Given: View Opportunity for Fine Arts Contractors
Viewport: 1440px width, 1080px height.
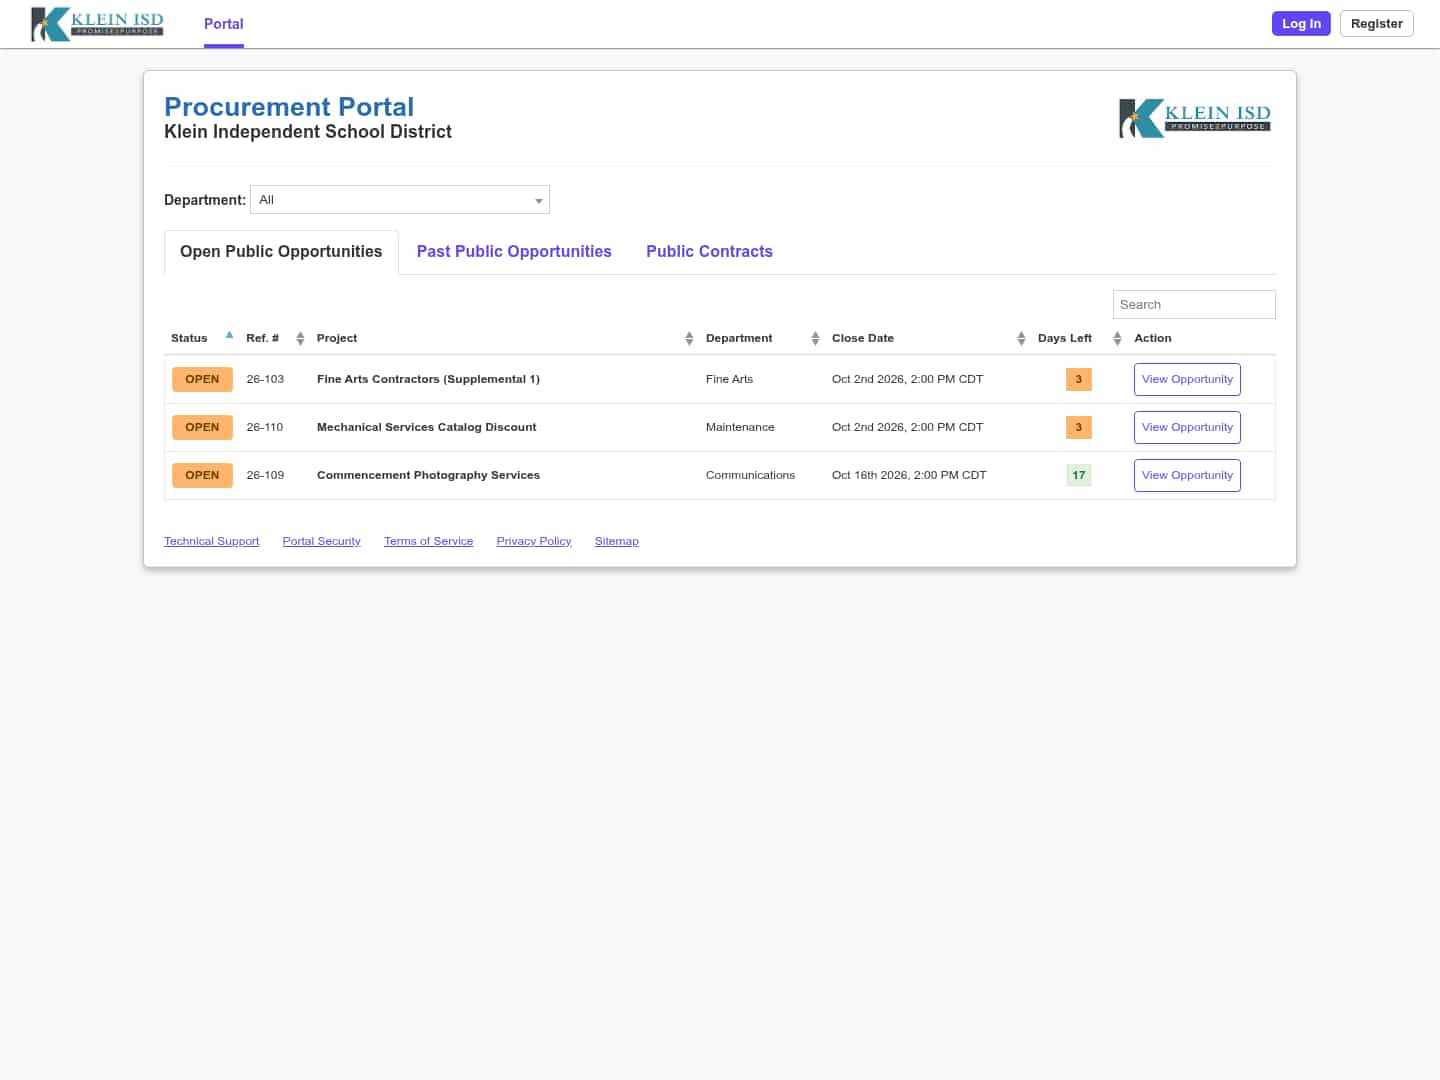Looking at the screenshot, I should pos(1187,380).
